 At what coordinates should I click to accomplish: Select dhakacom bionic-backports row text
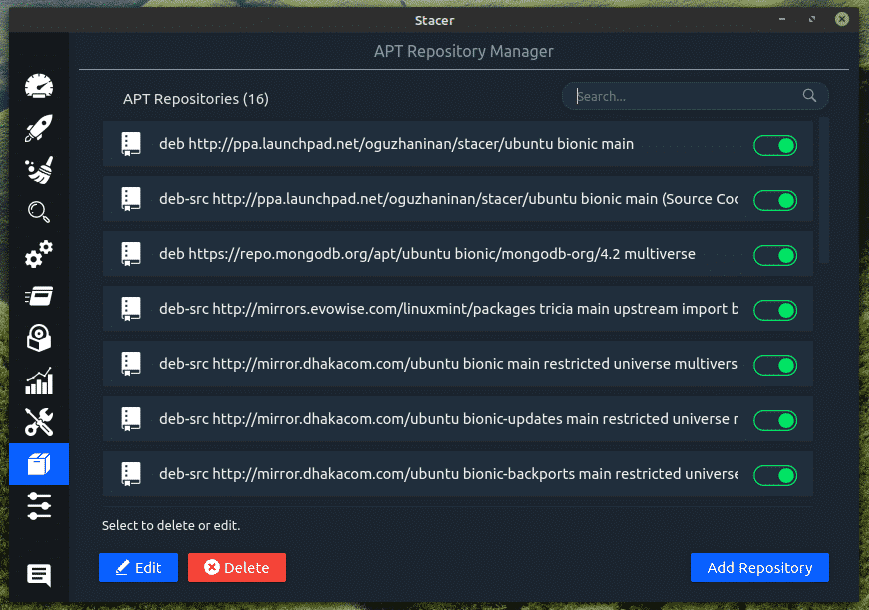[x=448, y=474]
